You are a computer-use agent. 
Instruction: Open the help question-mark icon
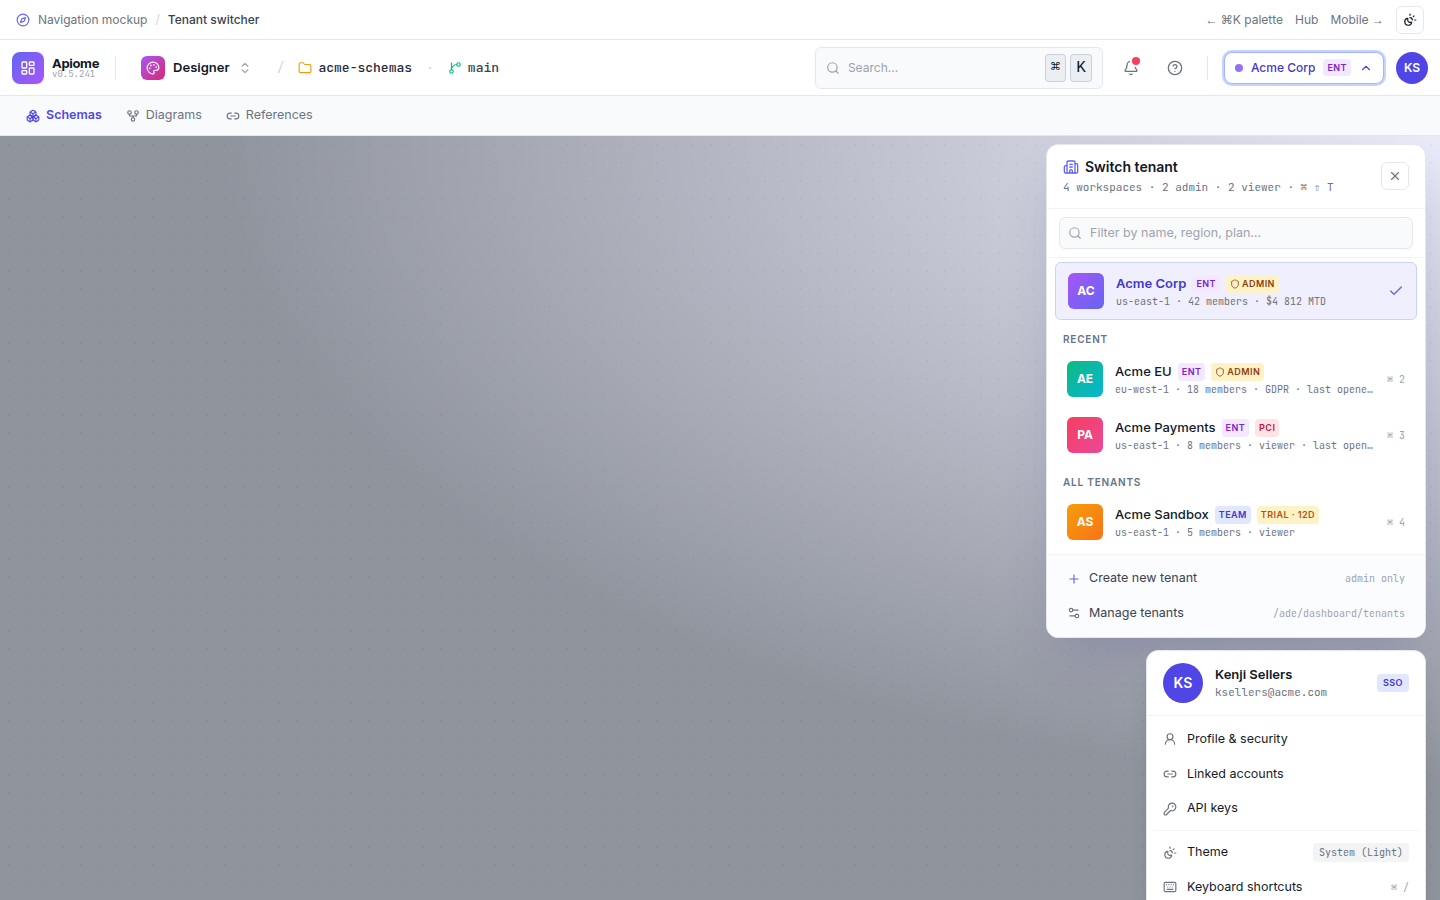[x=1175, y=68]
